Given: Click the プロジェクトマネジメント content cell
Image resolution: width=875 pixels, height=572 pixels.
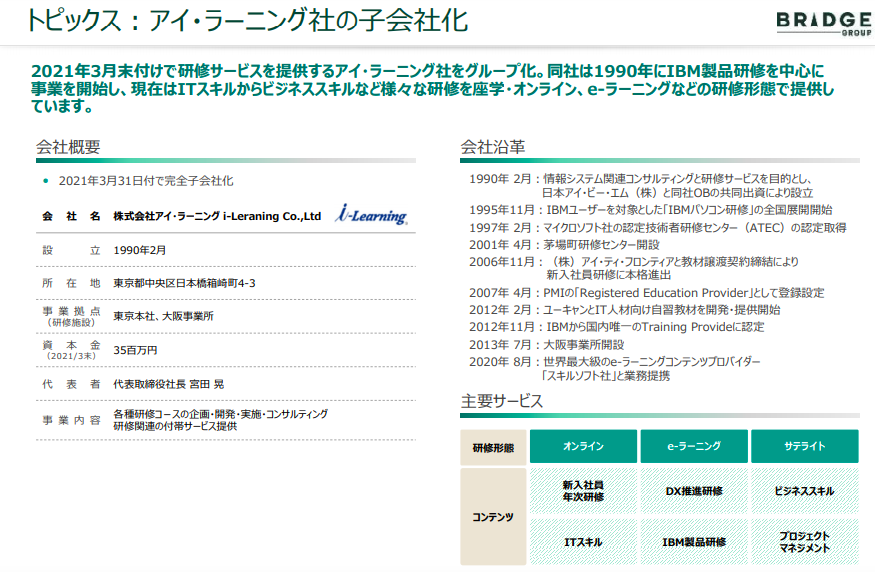Looking at the screenshot, I should [804, 542].
